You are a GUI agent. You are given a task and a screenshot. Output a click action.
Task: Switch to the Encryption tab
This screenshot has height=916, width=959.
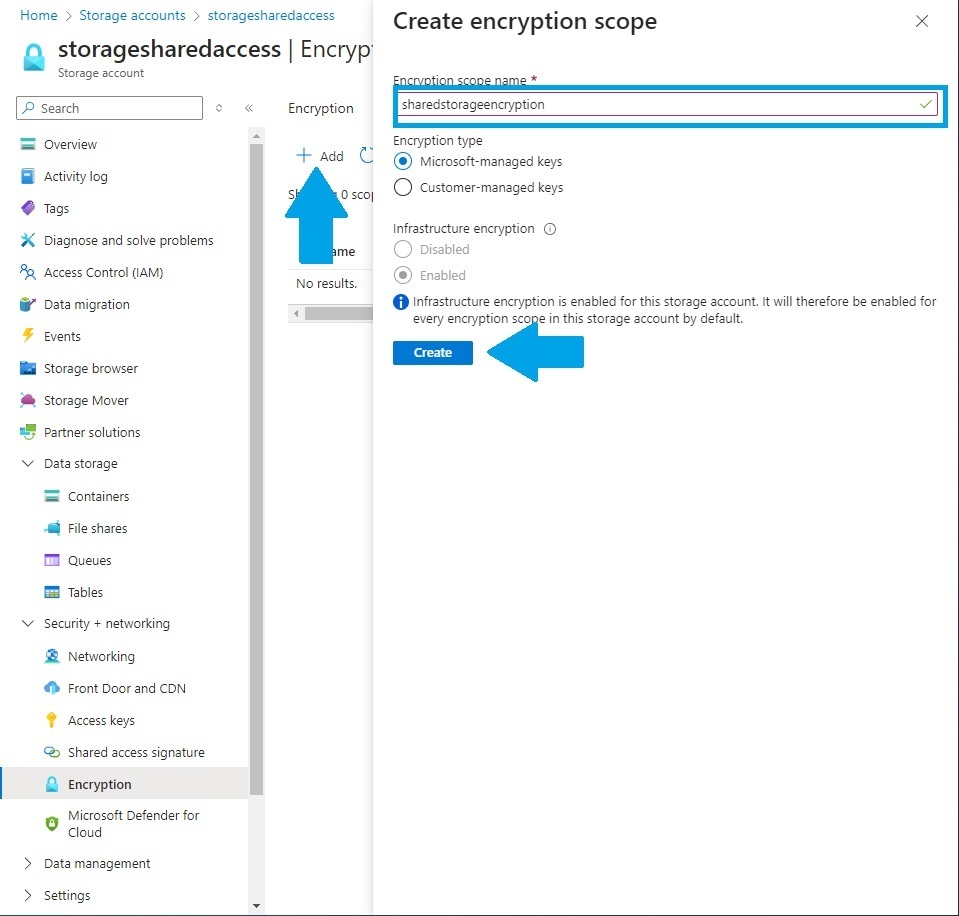pos(320,108)
